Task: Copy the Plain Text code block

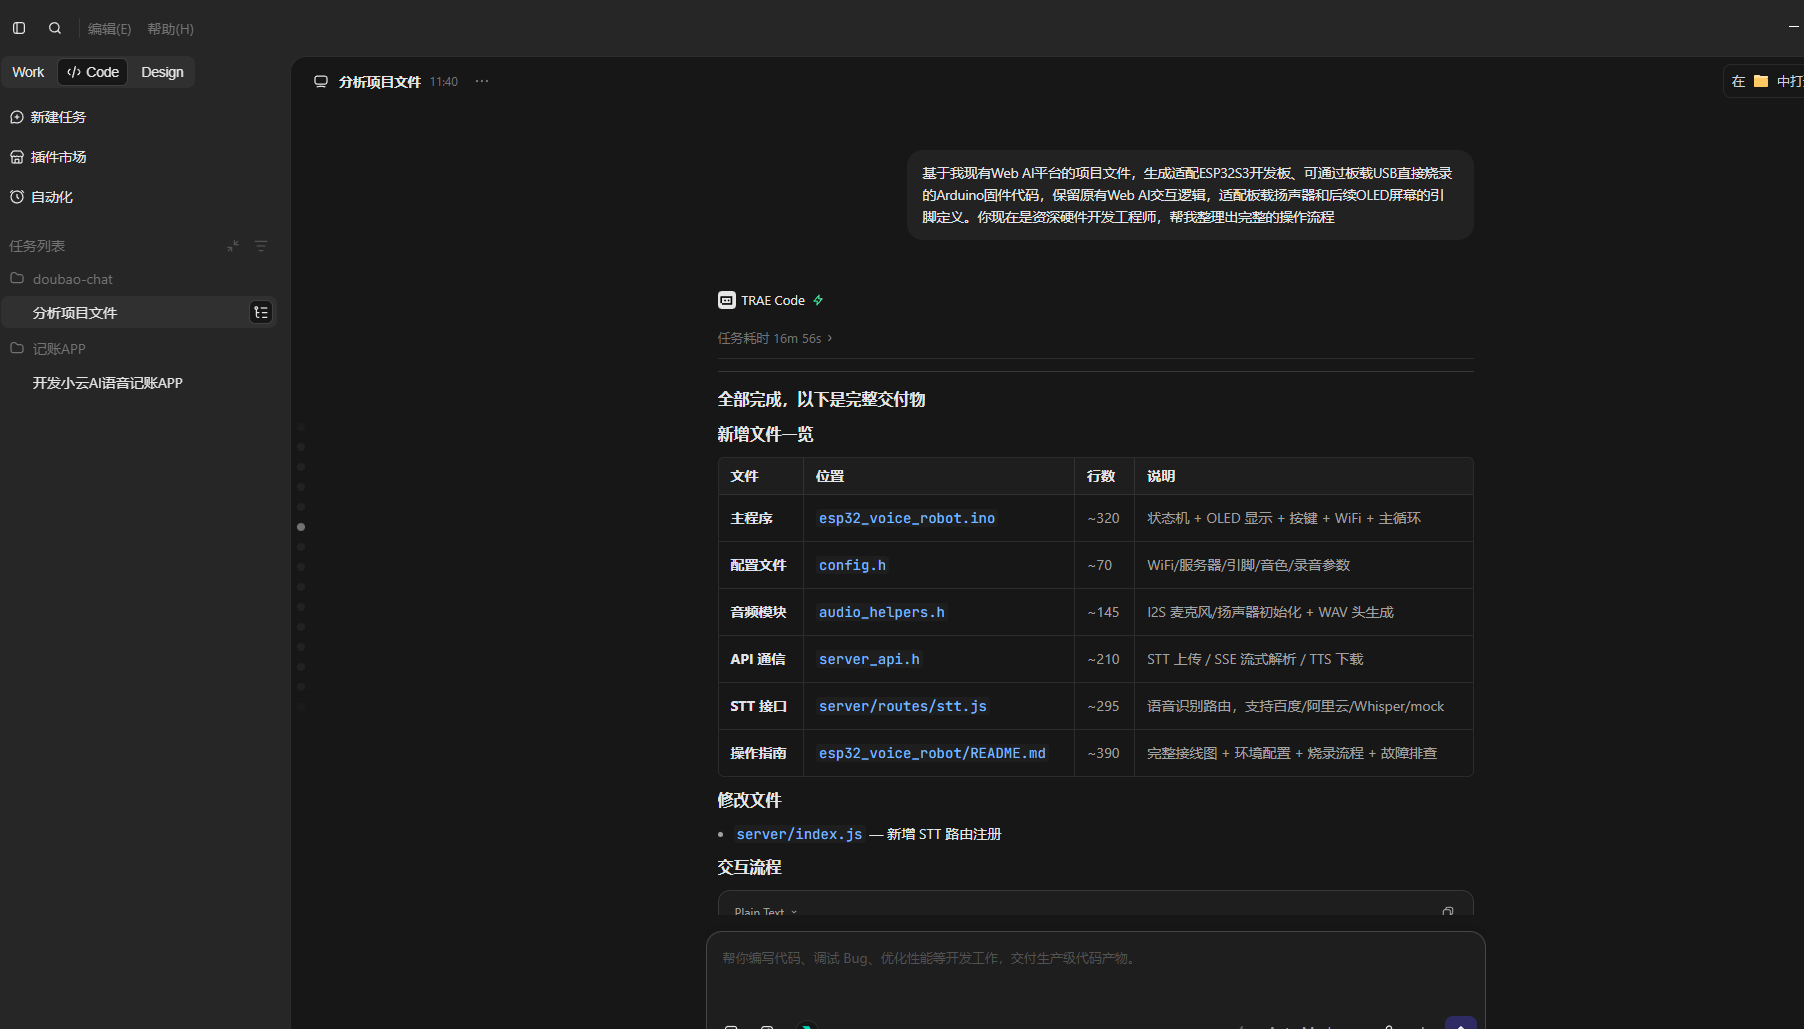Action: 1448,911
